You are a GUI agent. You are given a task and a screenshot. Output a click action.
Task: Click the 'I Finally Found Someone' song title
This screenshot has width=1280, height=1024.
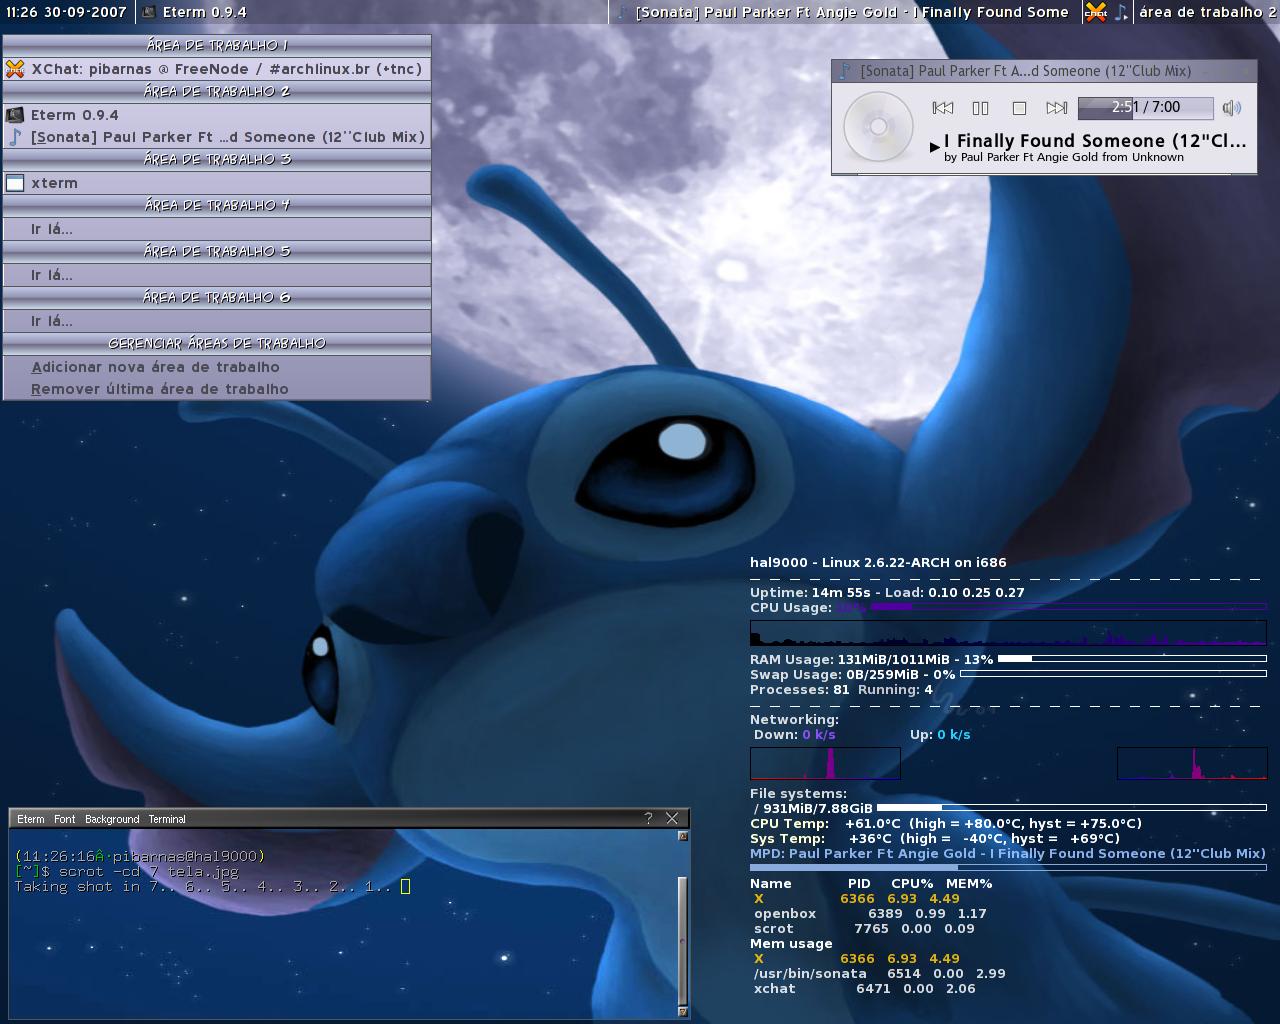(x=1095, y=141)
